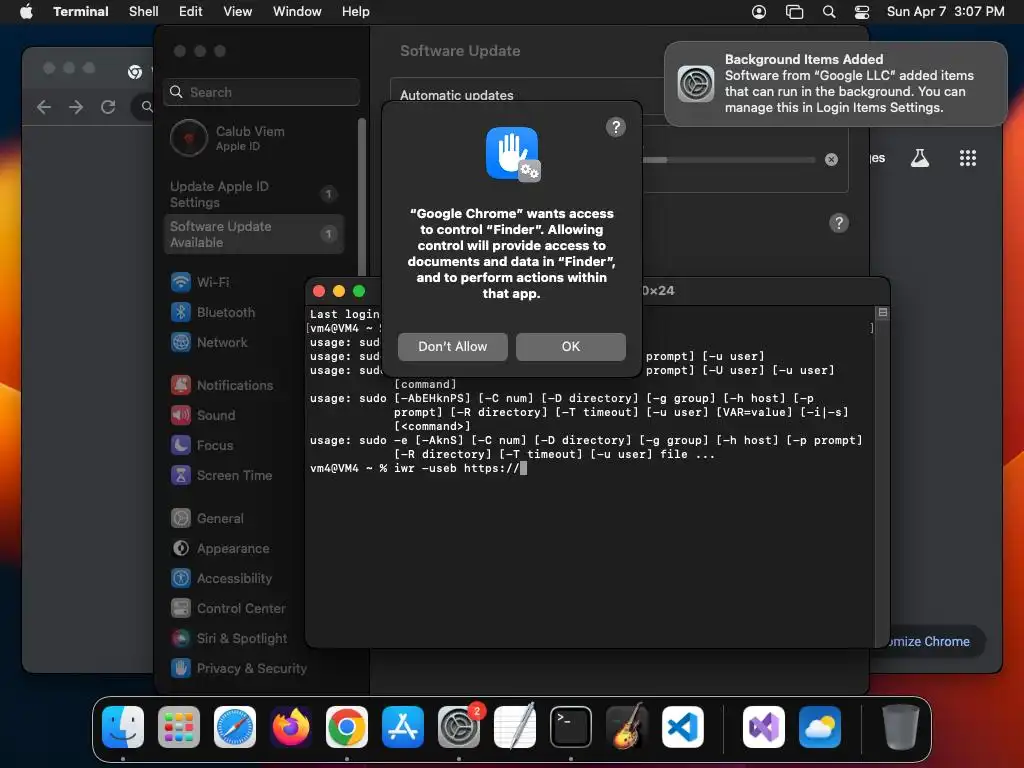1024x768 pixels.
Task: Open Wi-Fi settings icon
Action: click(x=181, y=282)
